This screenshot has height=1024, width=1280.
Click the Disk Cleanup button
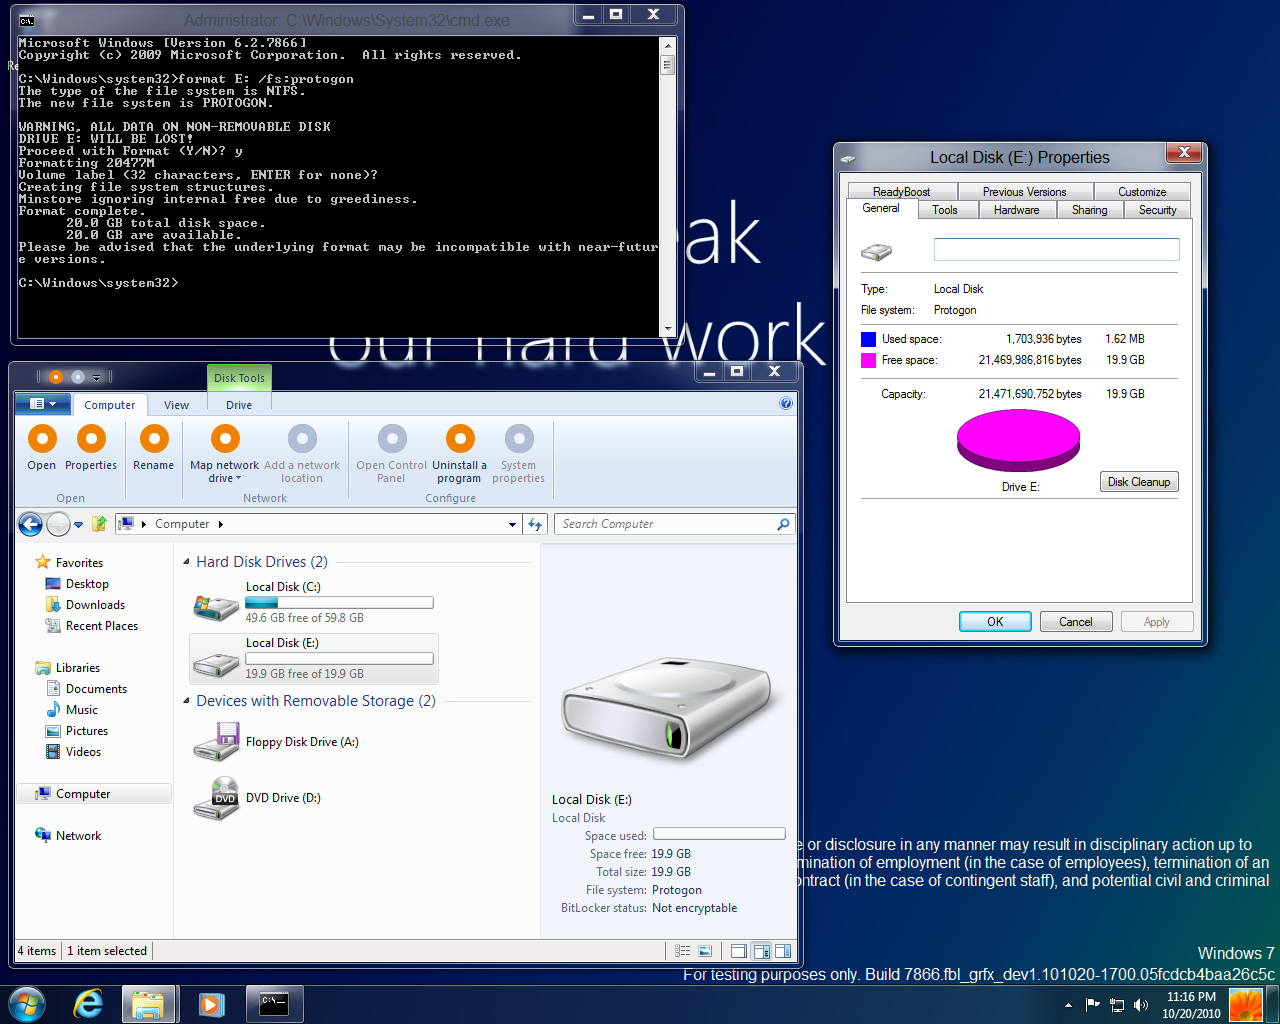pyautogui.click(x=1138, y=482)
